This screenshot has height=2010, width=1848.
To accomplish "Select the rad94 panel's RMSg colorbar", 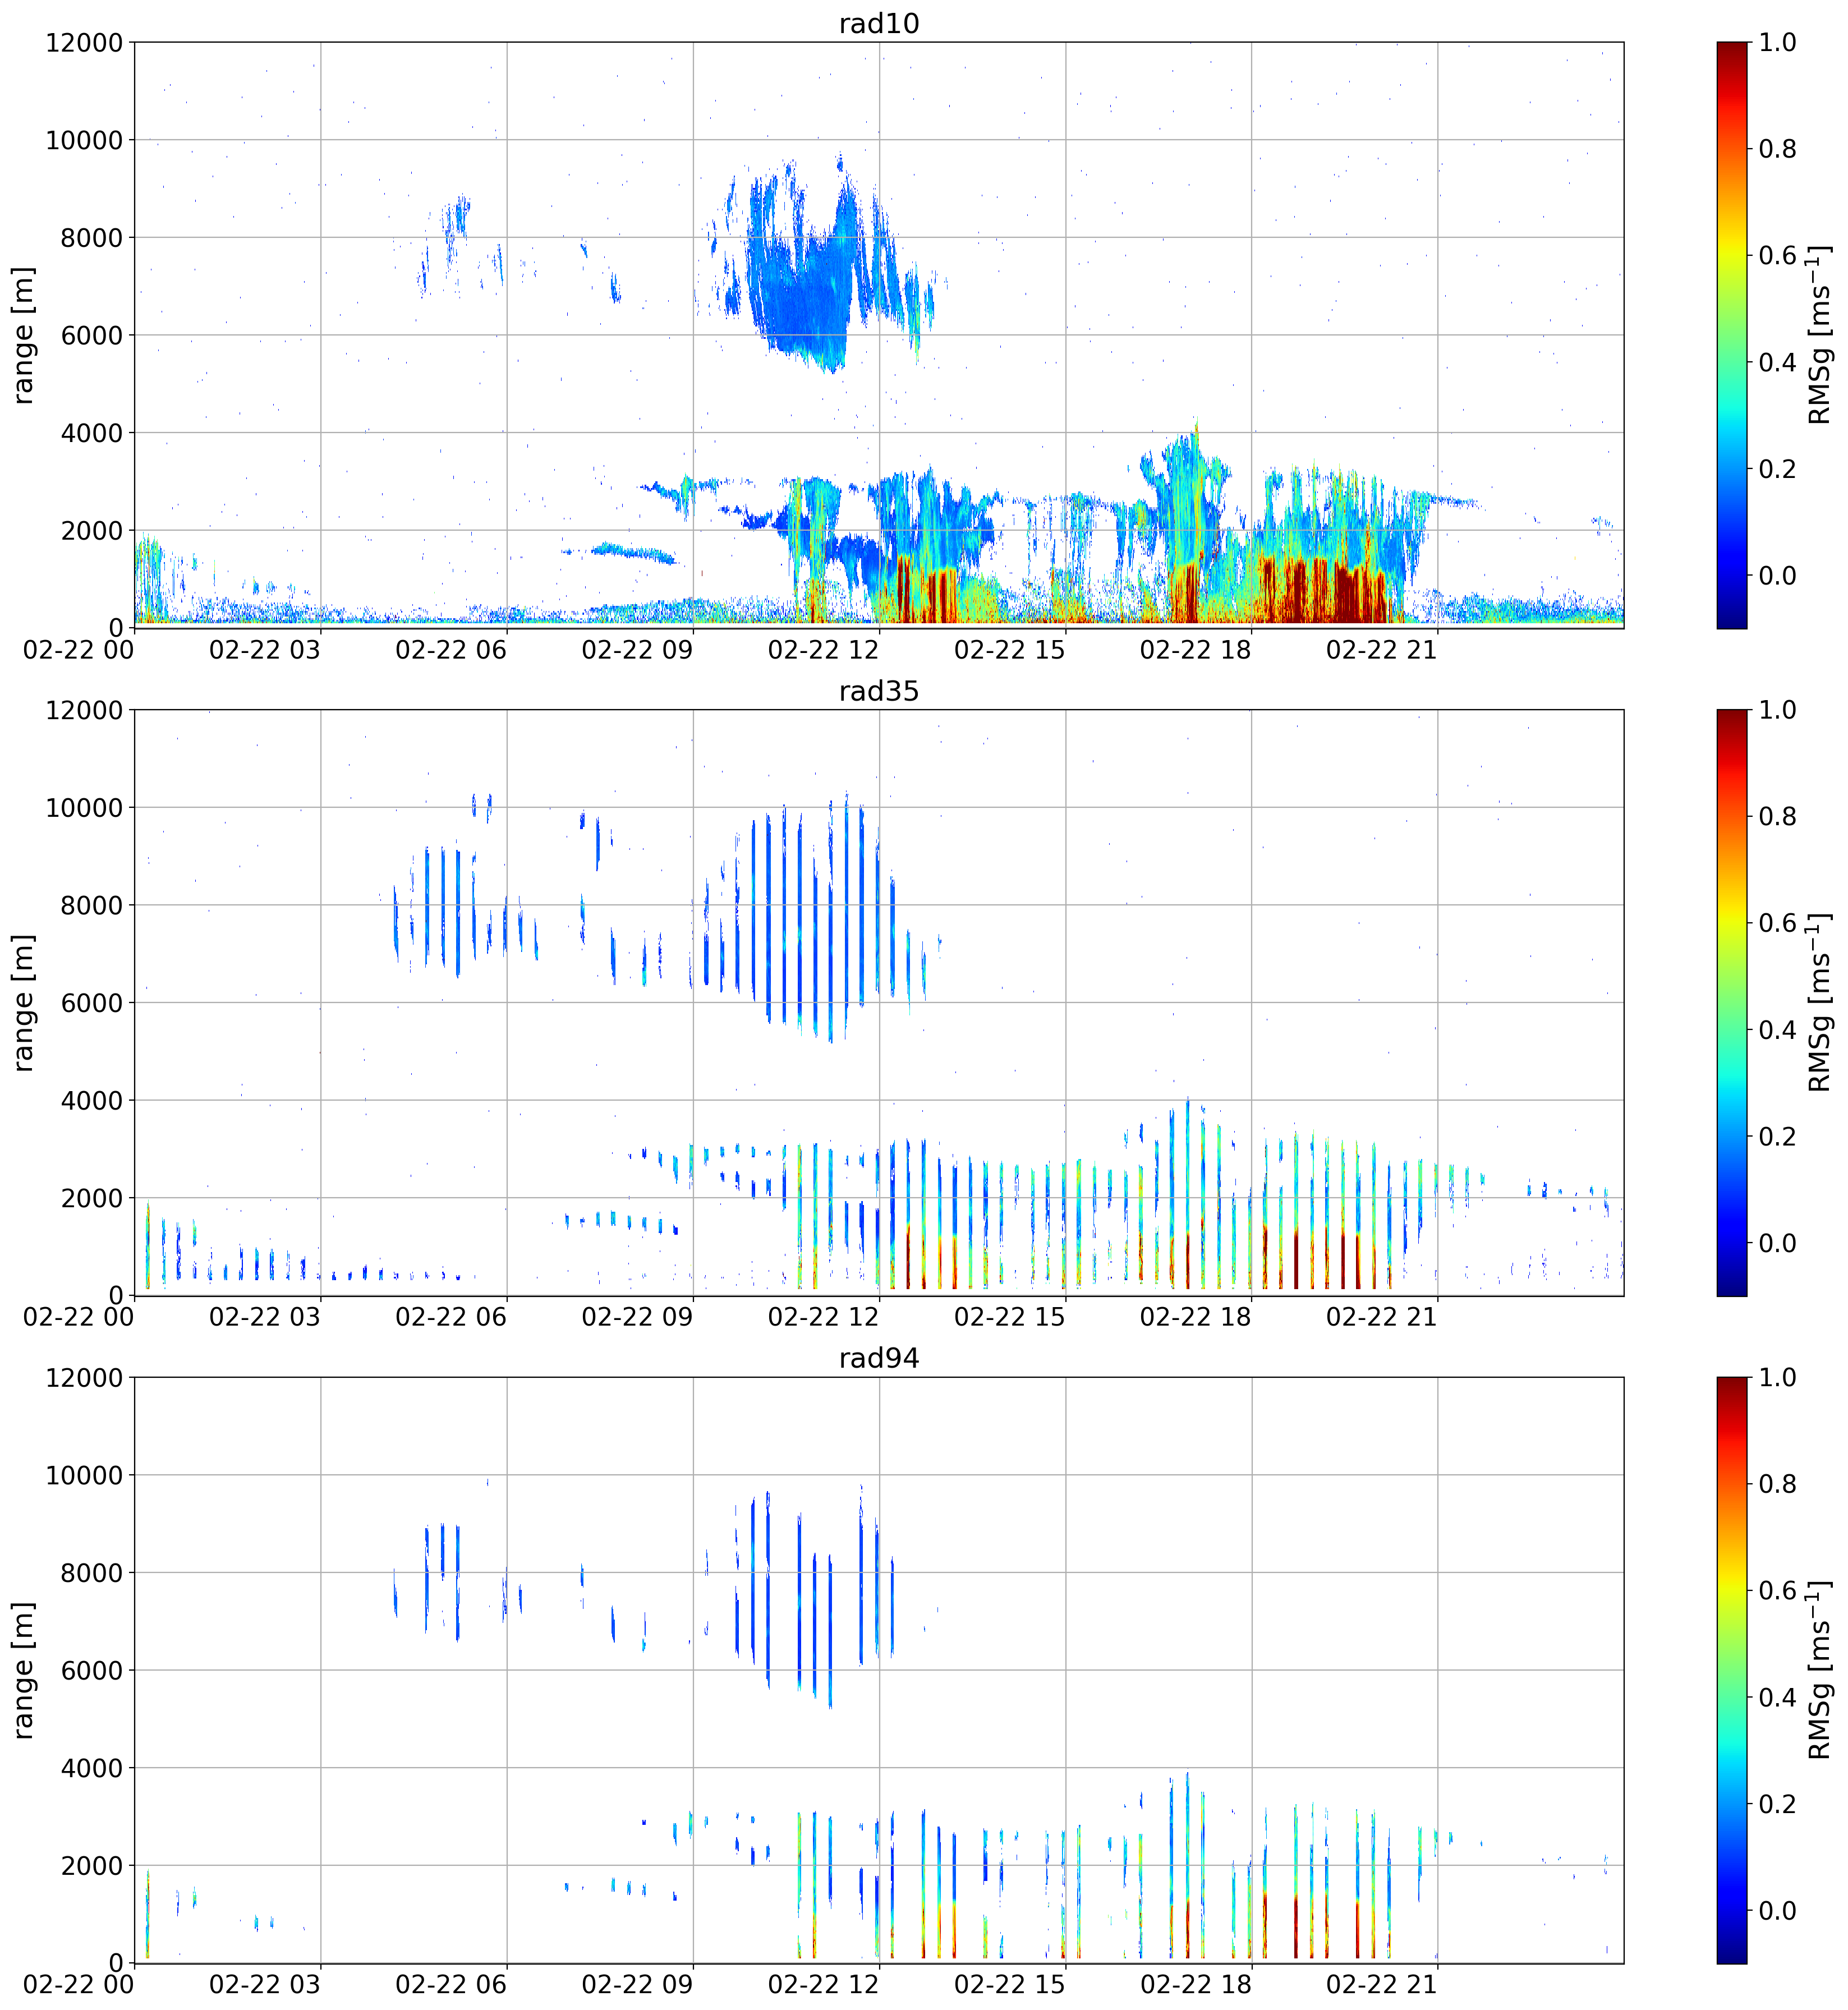I will coord(1732,1670).
